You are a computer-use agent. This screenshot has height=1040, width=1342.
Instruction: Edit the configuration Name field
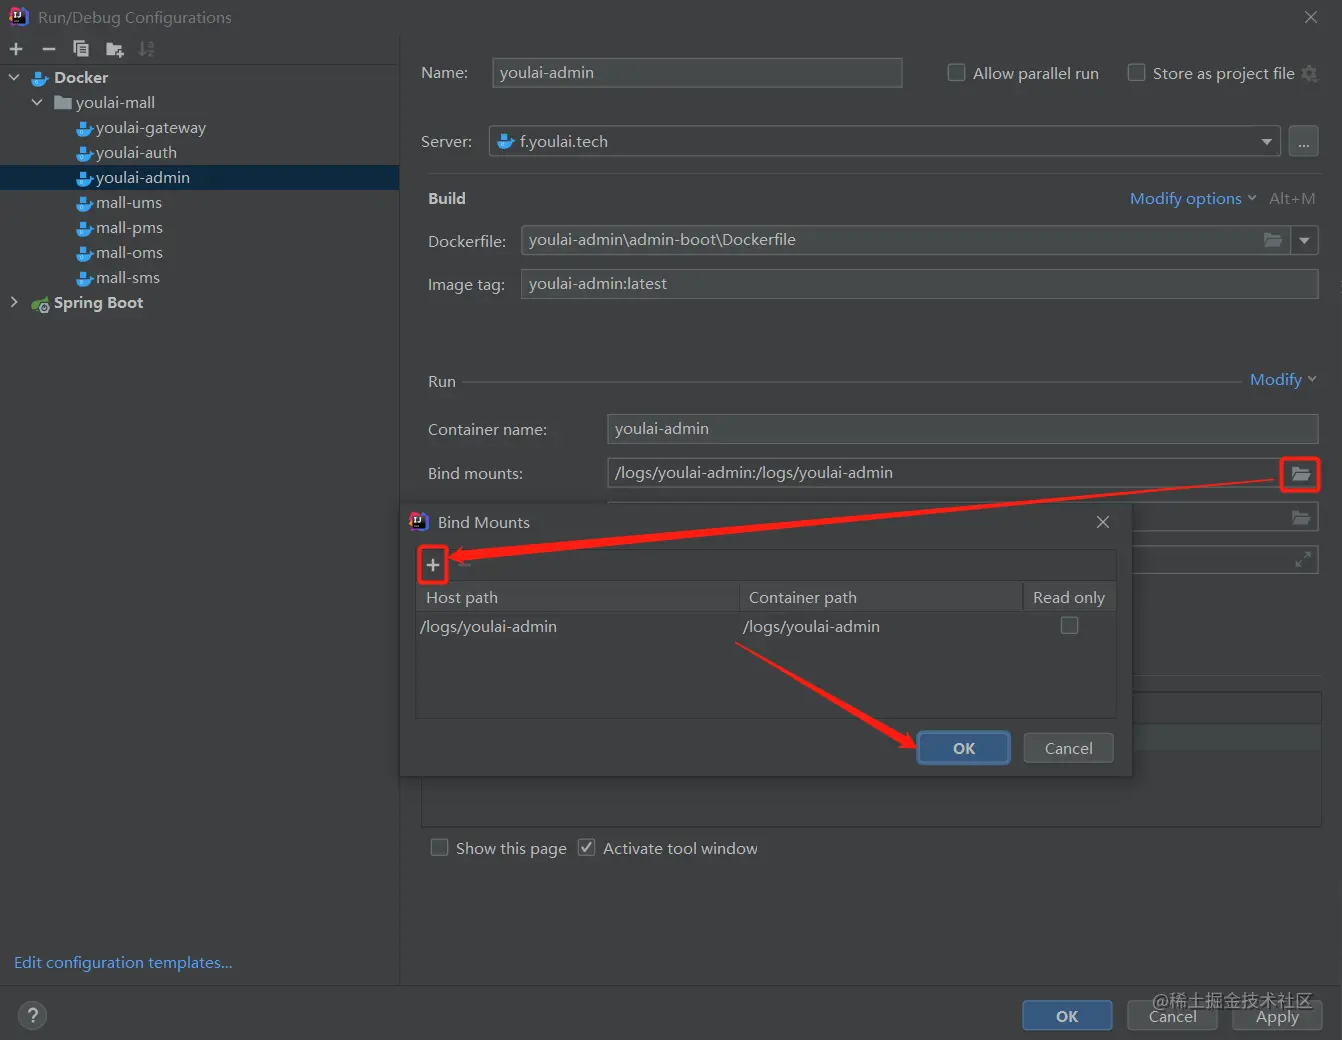(697, 72)
